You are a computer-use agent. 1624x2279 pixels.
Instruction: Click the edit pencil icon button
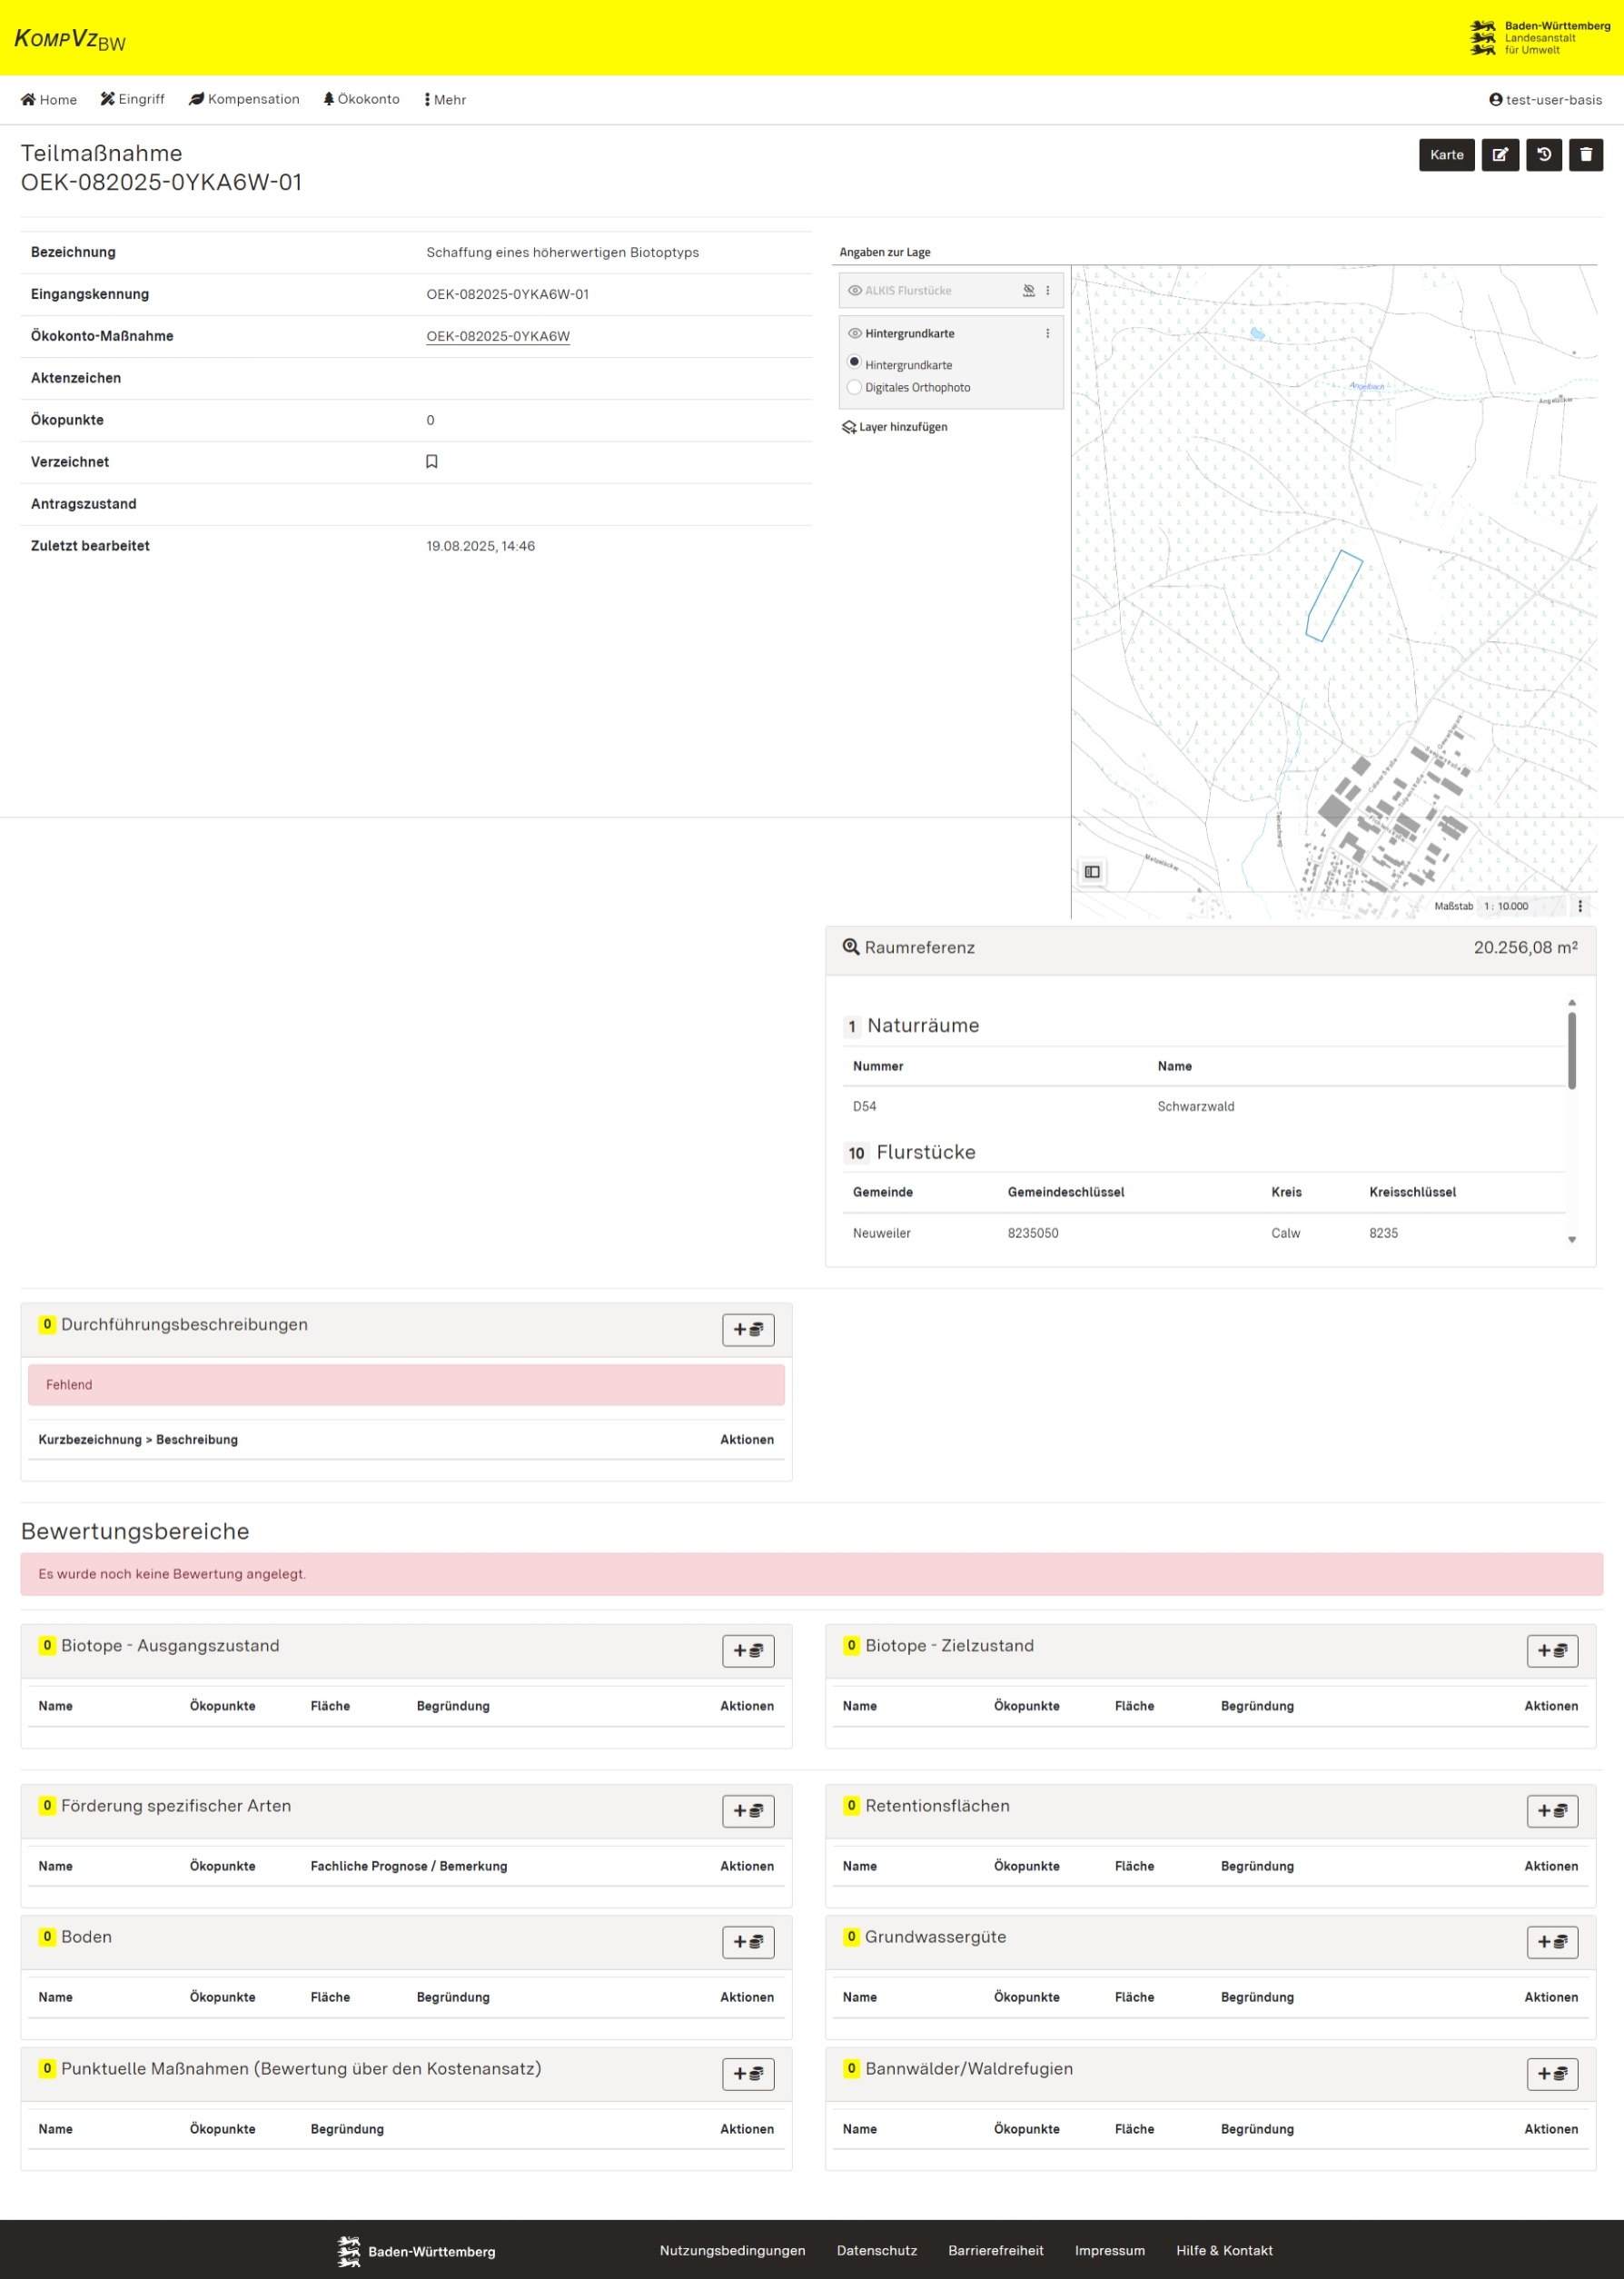coord(1499,155)
